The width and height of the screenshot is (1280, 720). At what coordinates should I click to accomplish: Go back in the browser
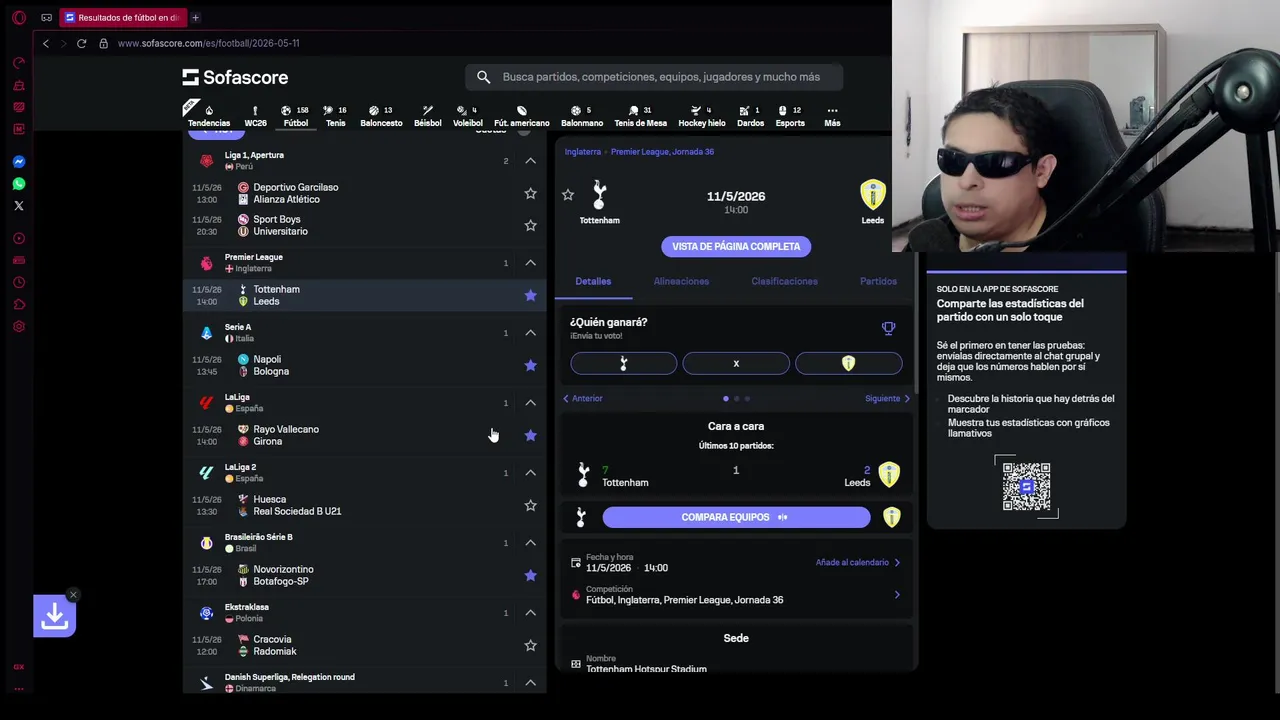click(46, 43)
